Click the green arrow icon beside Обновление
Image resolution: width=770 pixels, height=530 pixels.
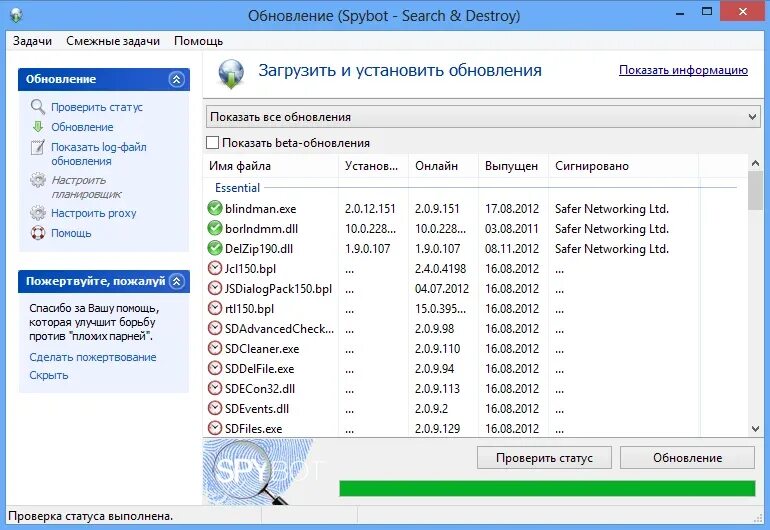(38, 127)
